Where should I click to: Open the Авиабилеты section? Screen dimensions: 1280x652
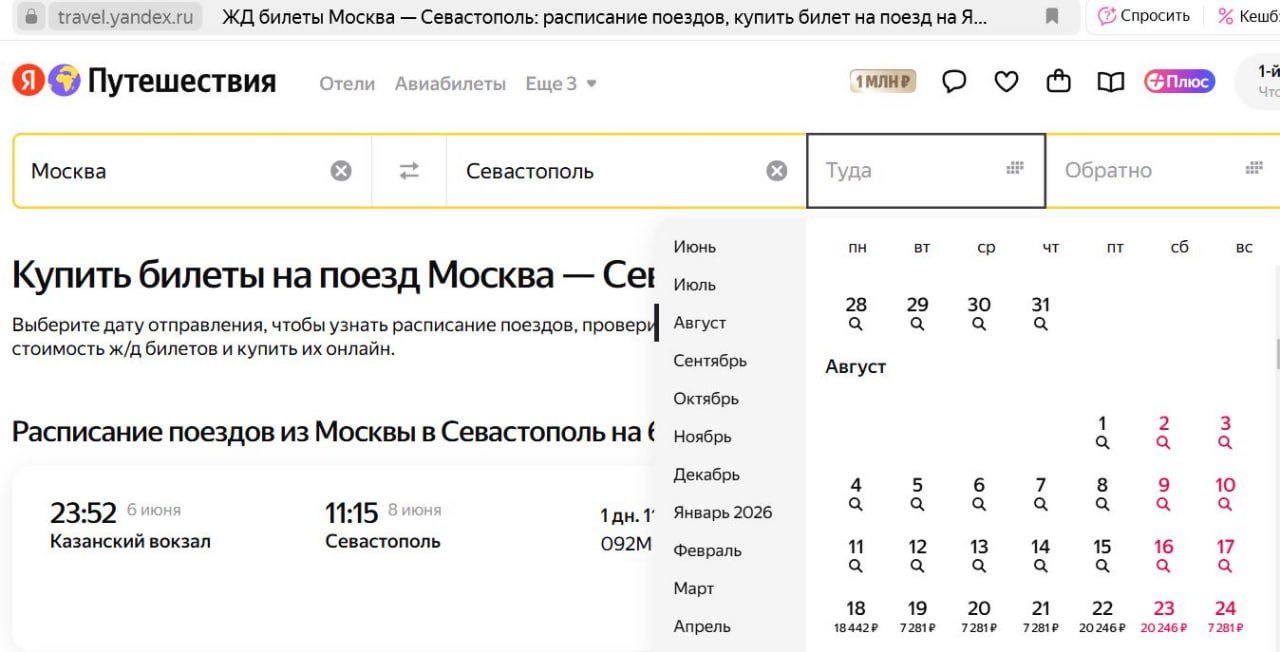(450, 84)
